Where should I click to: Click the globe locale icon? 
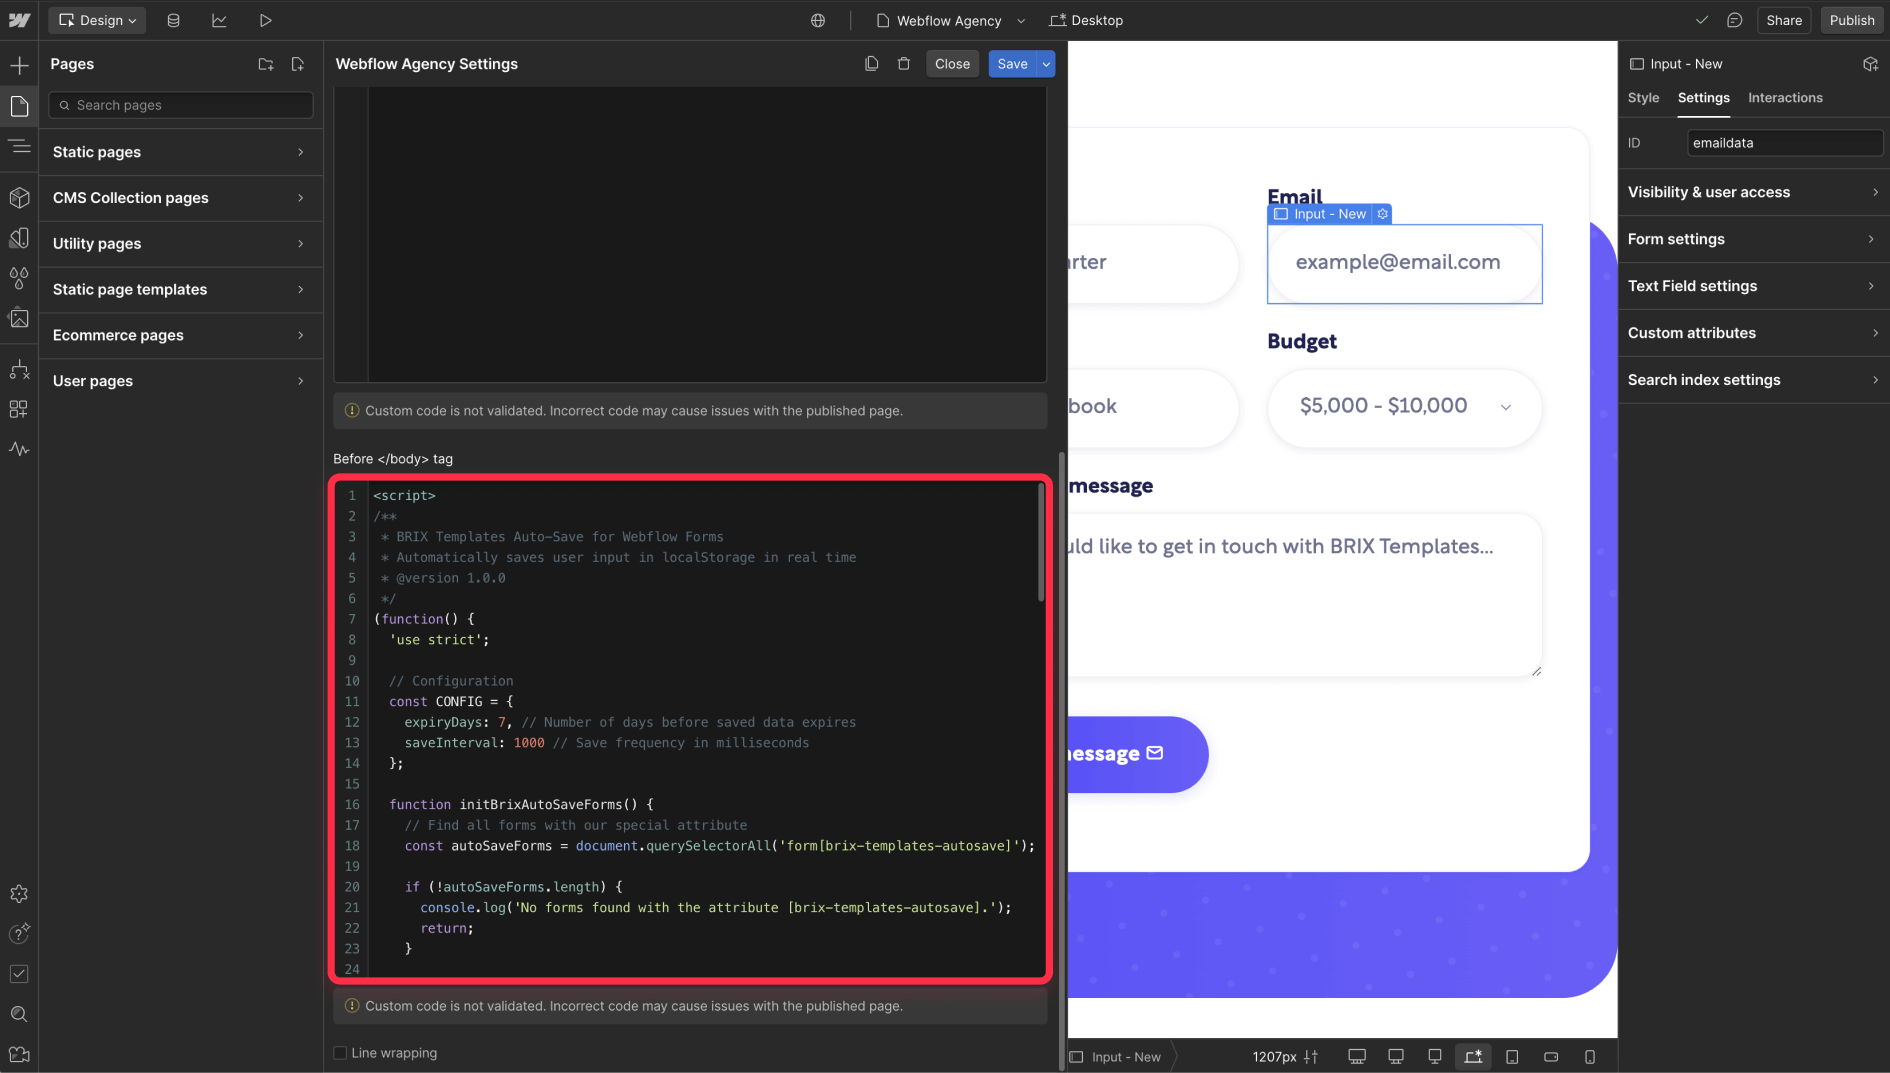(x=818, y=20)
